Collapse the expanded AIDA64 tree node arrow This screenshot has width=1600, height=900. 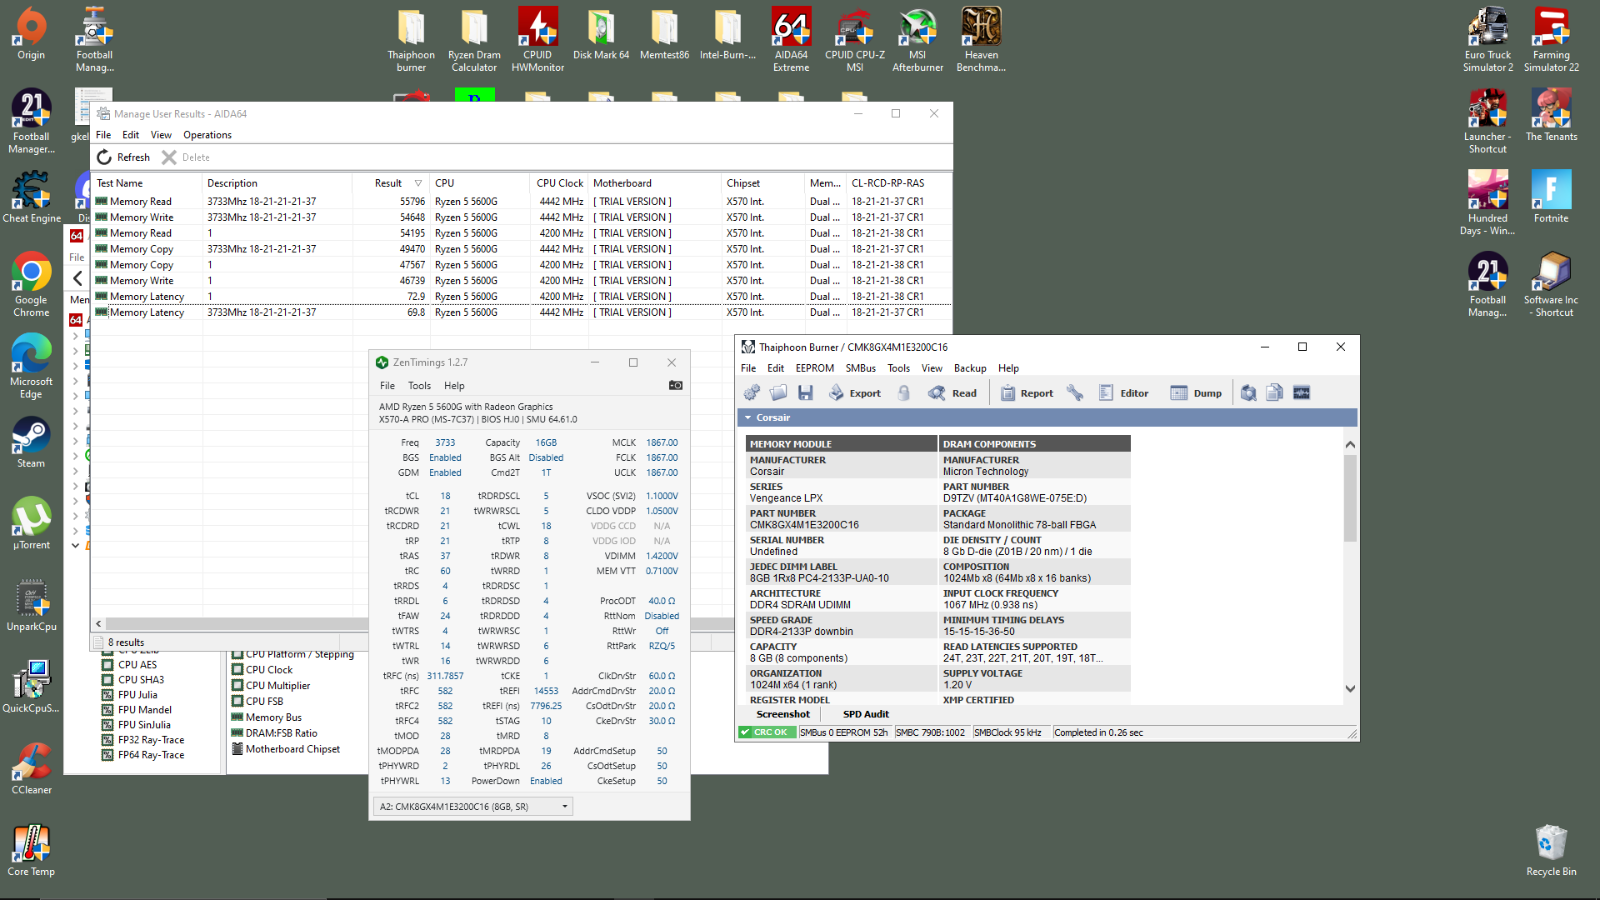pos(75,545)
